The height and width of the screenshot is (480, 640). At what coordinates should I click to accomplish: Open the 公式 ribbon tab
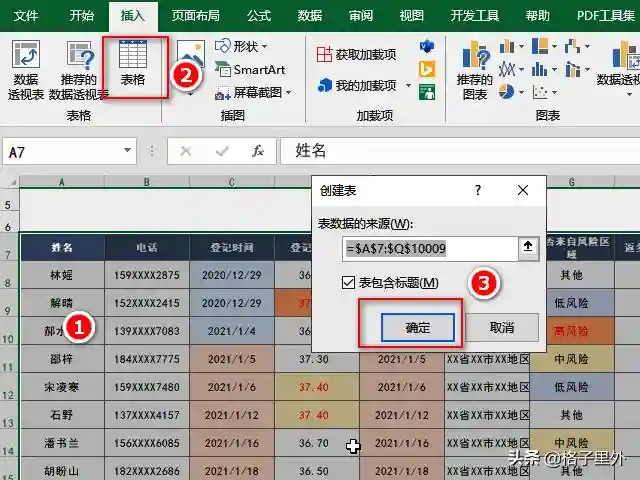click(258, 16)
